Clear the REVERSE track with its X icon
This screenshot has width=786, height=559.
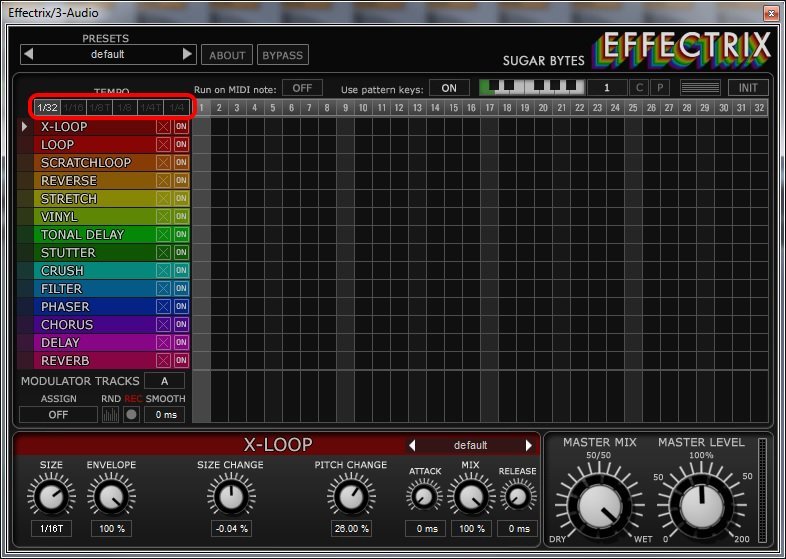(163, 180)
